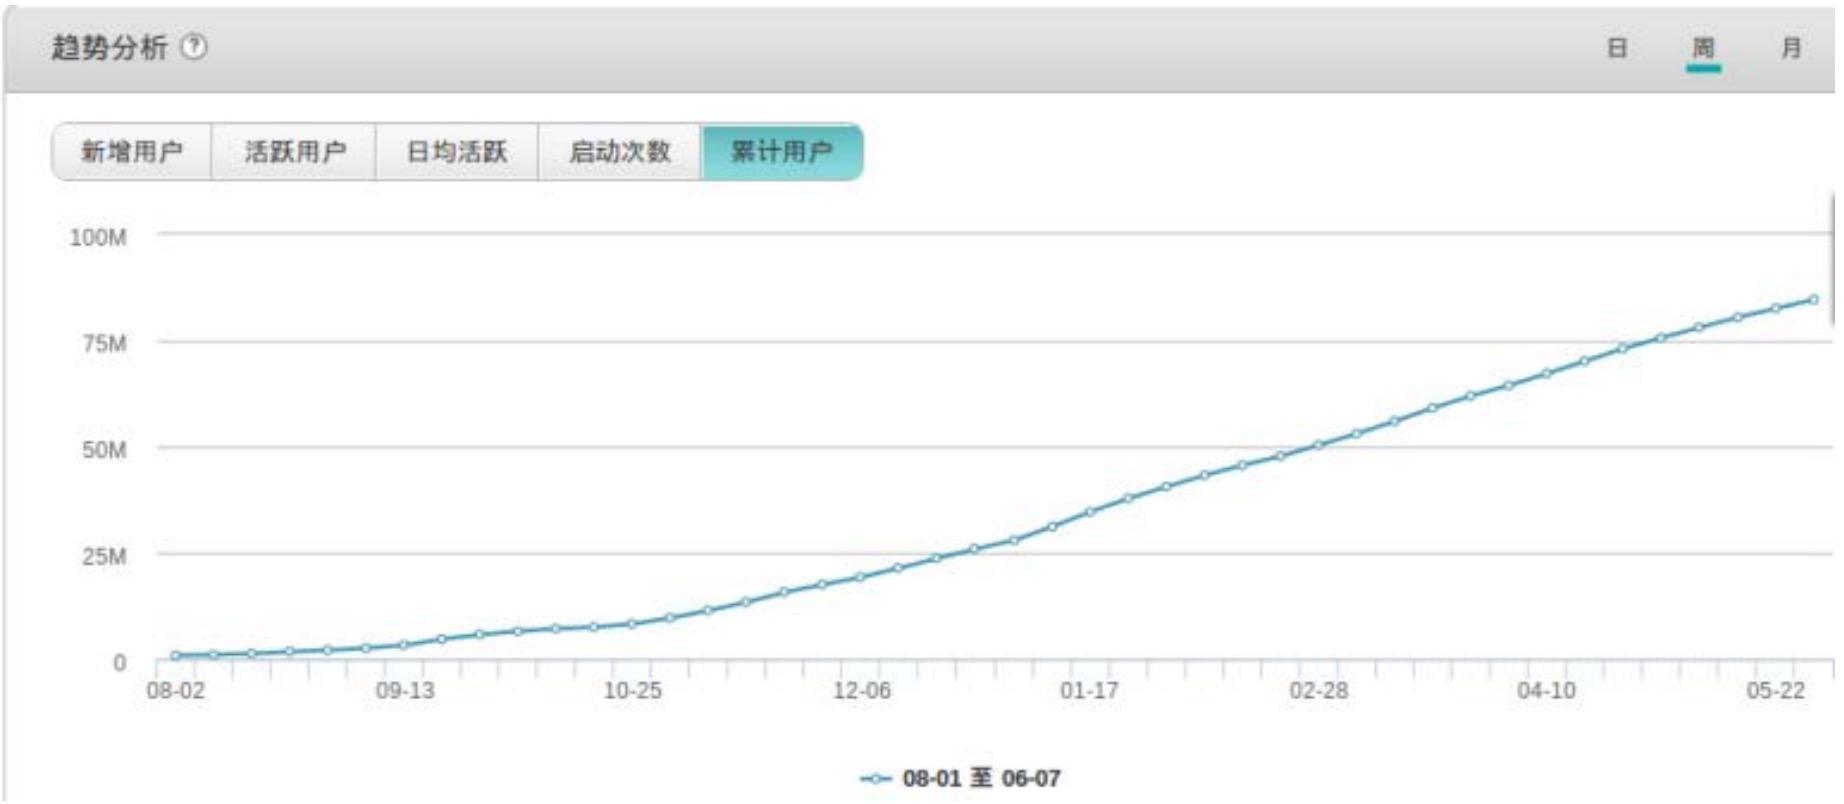Screen dimensions: 1844x804
Task: Toggle the 08-01 至 06-07 legend series
Action: 981,778
